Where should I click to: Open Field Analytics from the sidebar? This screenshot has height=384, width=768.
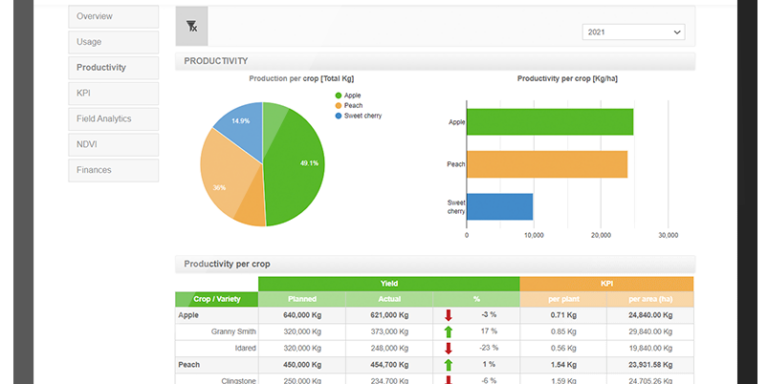pyautogui.click(x=114, y=119)
